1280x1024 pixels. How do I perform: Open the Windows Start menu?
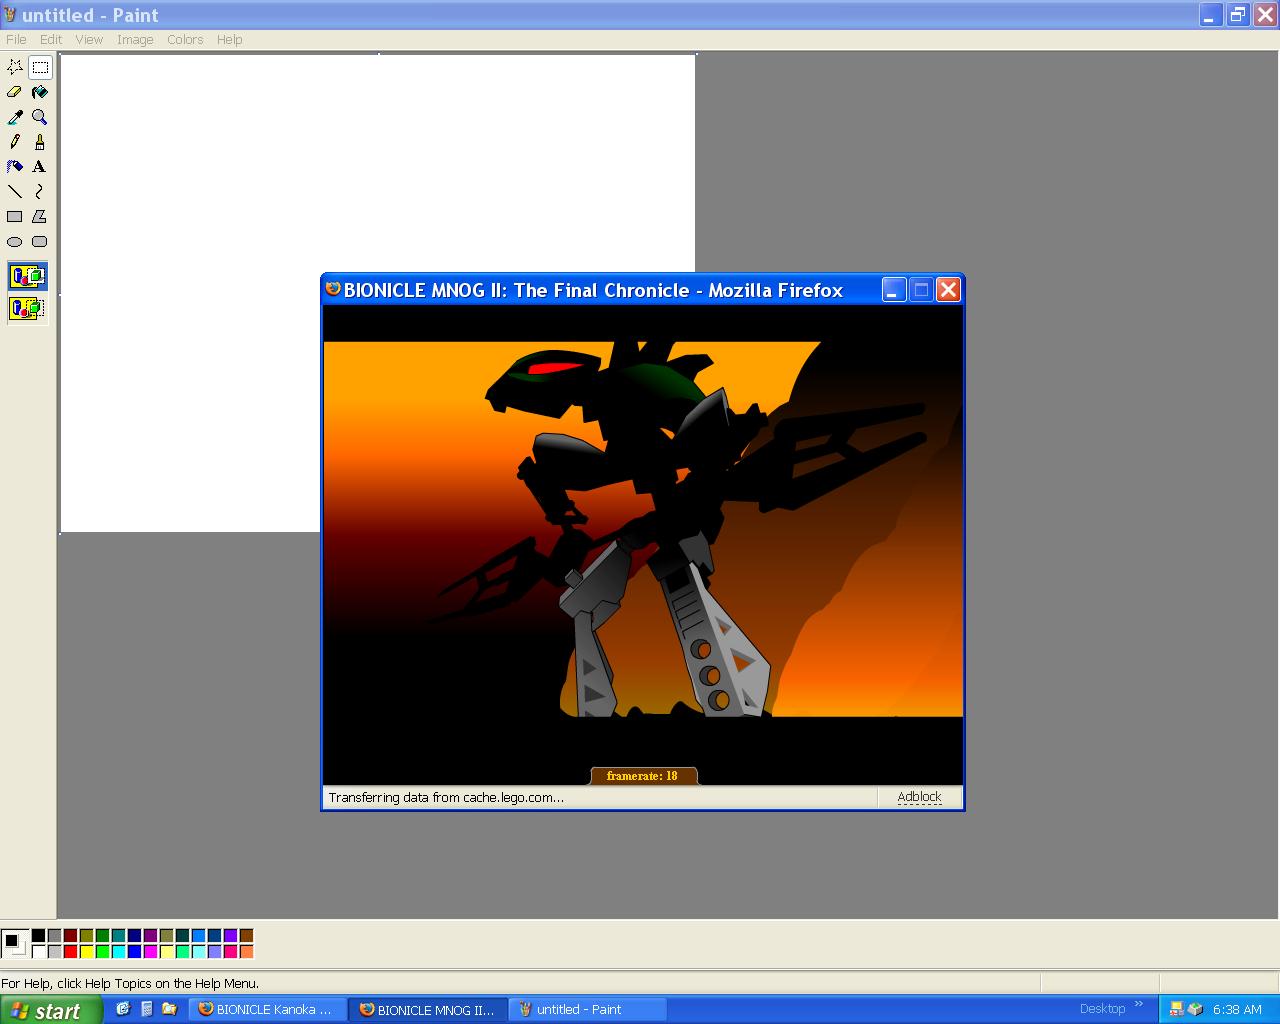point(51,1010)
